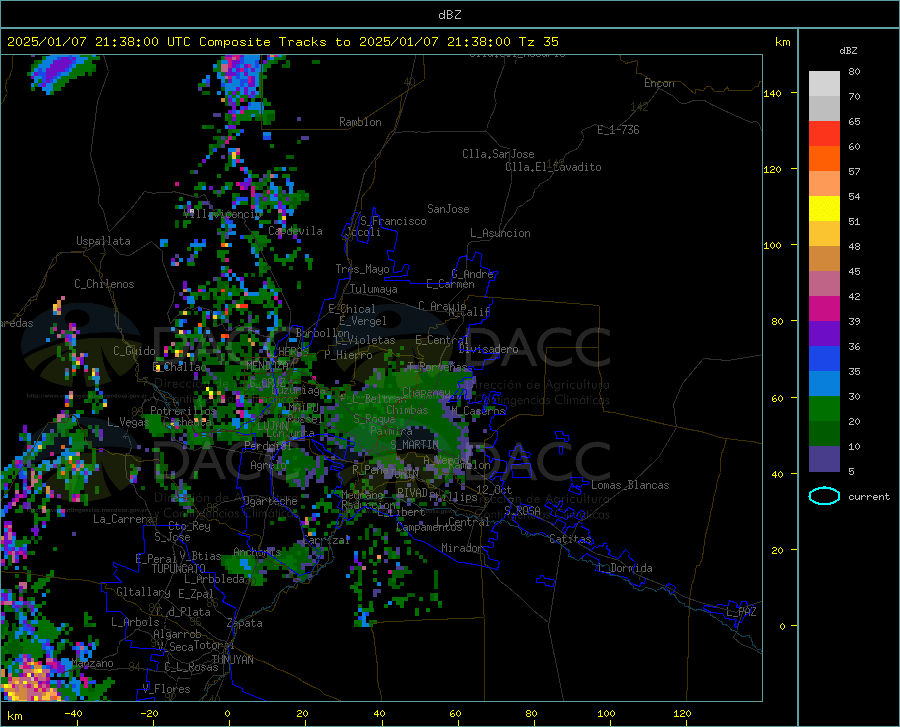Screen dimensions: 900x727
Task: Click the Zapata map label
Action: [x=245, y=623]
